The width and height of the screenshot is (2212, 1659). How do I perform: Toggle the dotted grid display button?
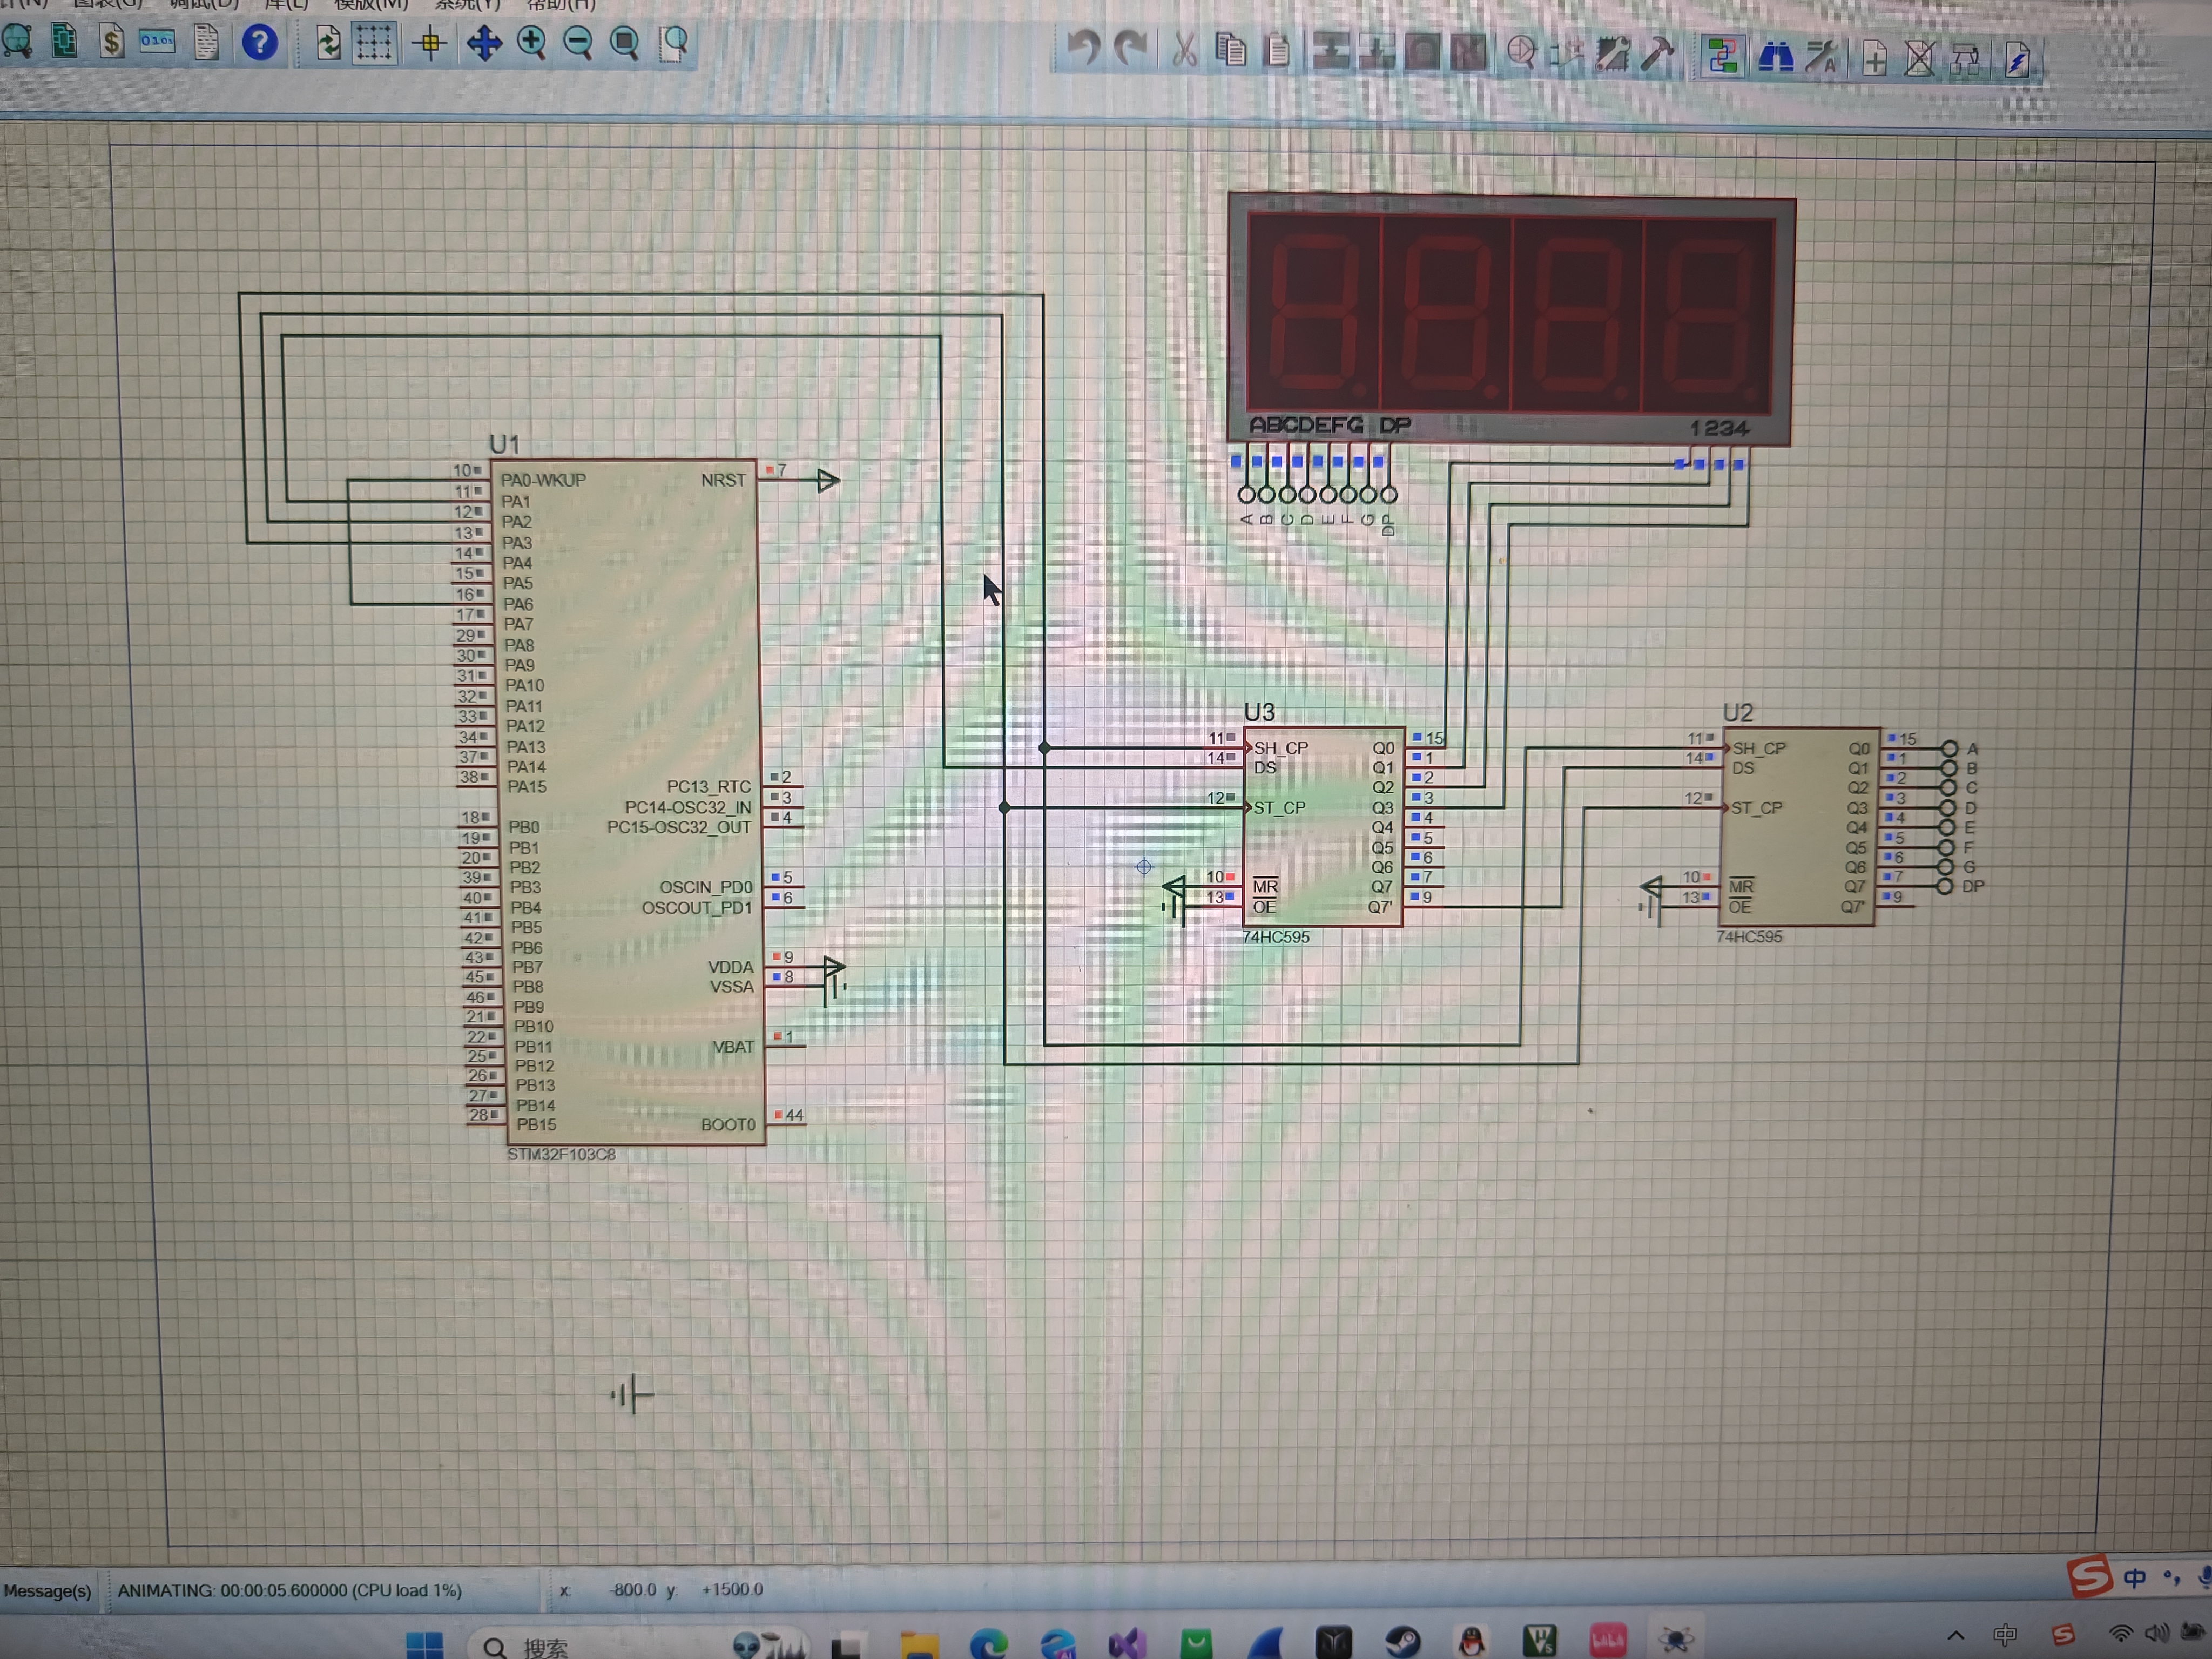(374, 43)
